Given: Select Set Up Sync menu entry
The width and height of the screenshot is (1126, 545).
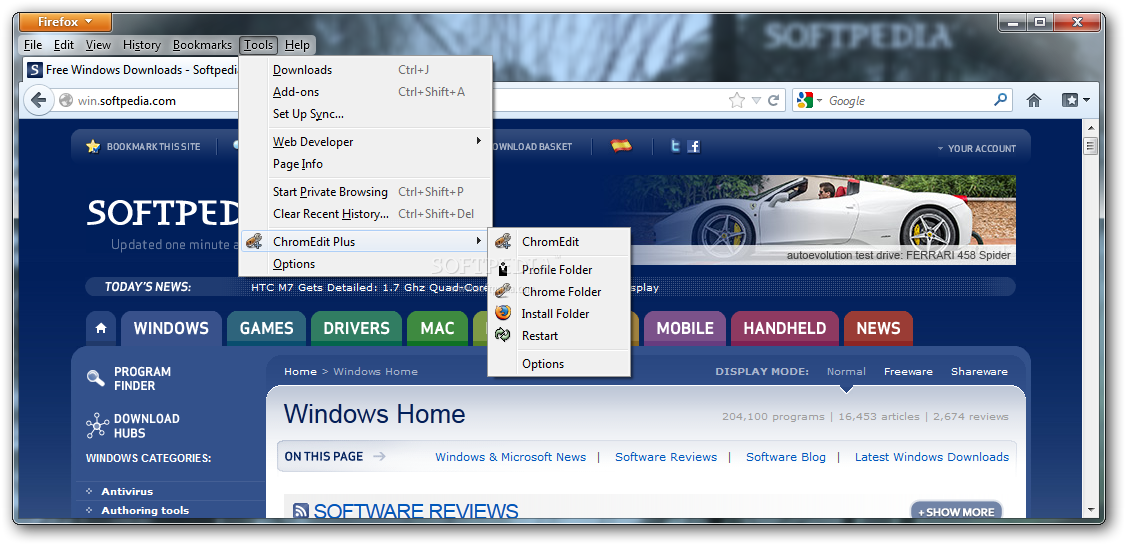Looking at the screenshot, I should [366, 113].
